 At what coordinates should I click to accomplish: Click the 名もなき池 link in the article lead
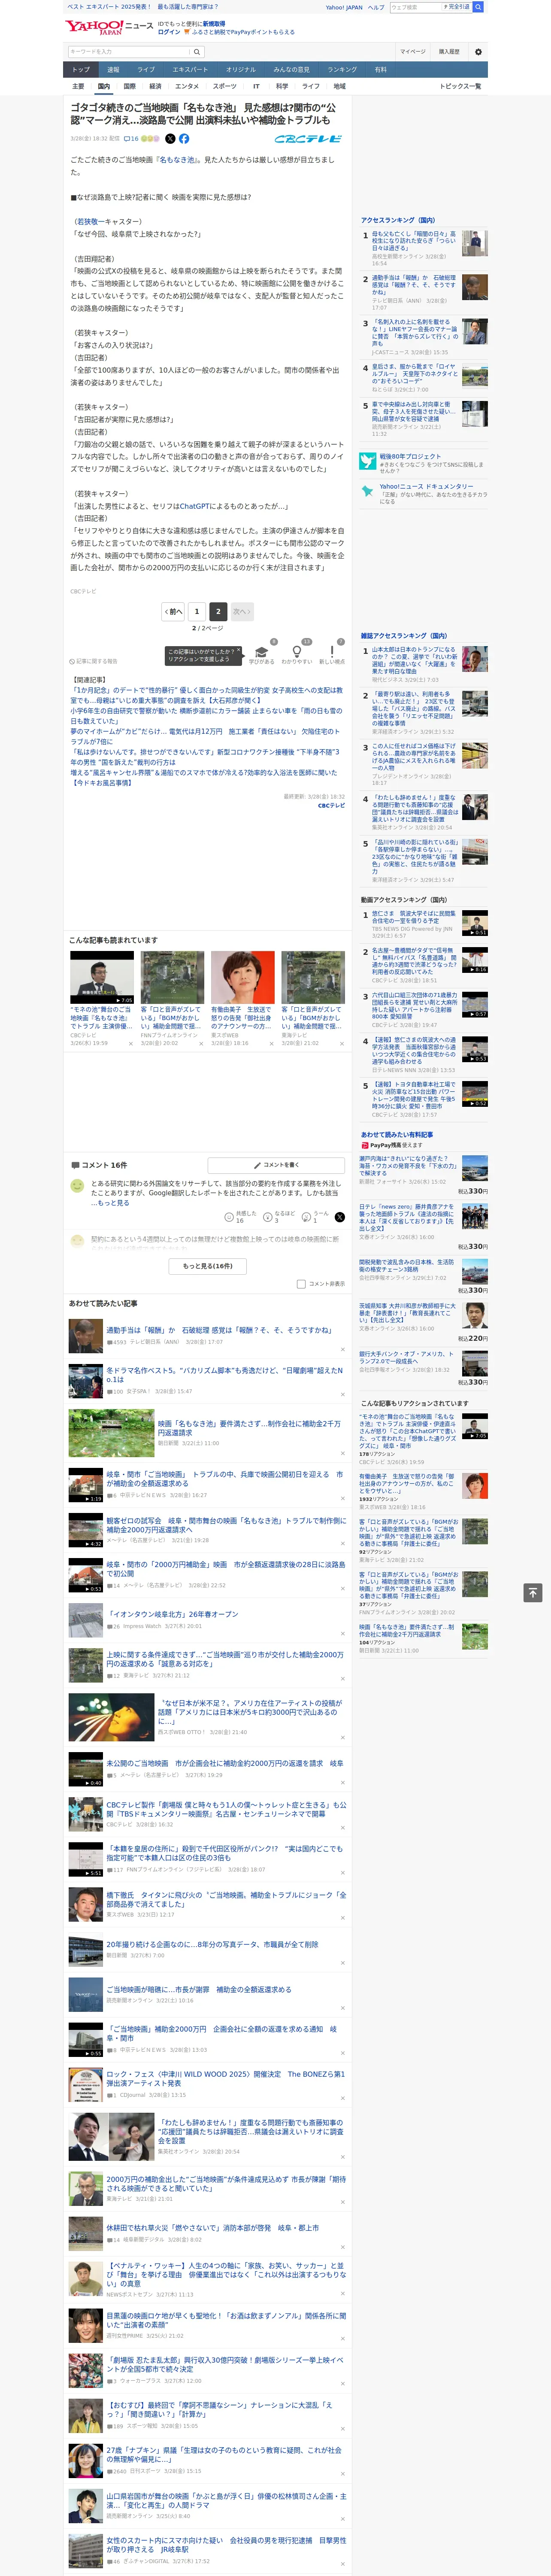[177, 160]
